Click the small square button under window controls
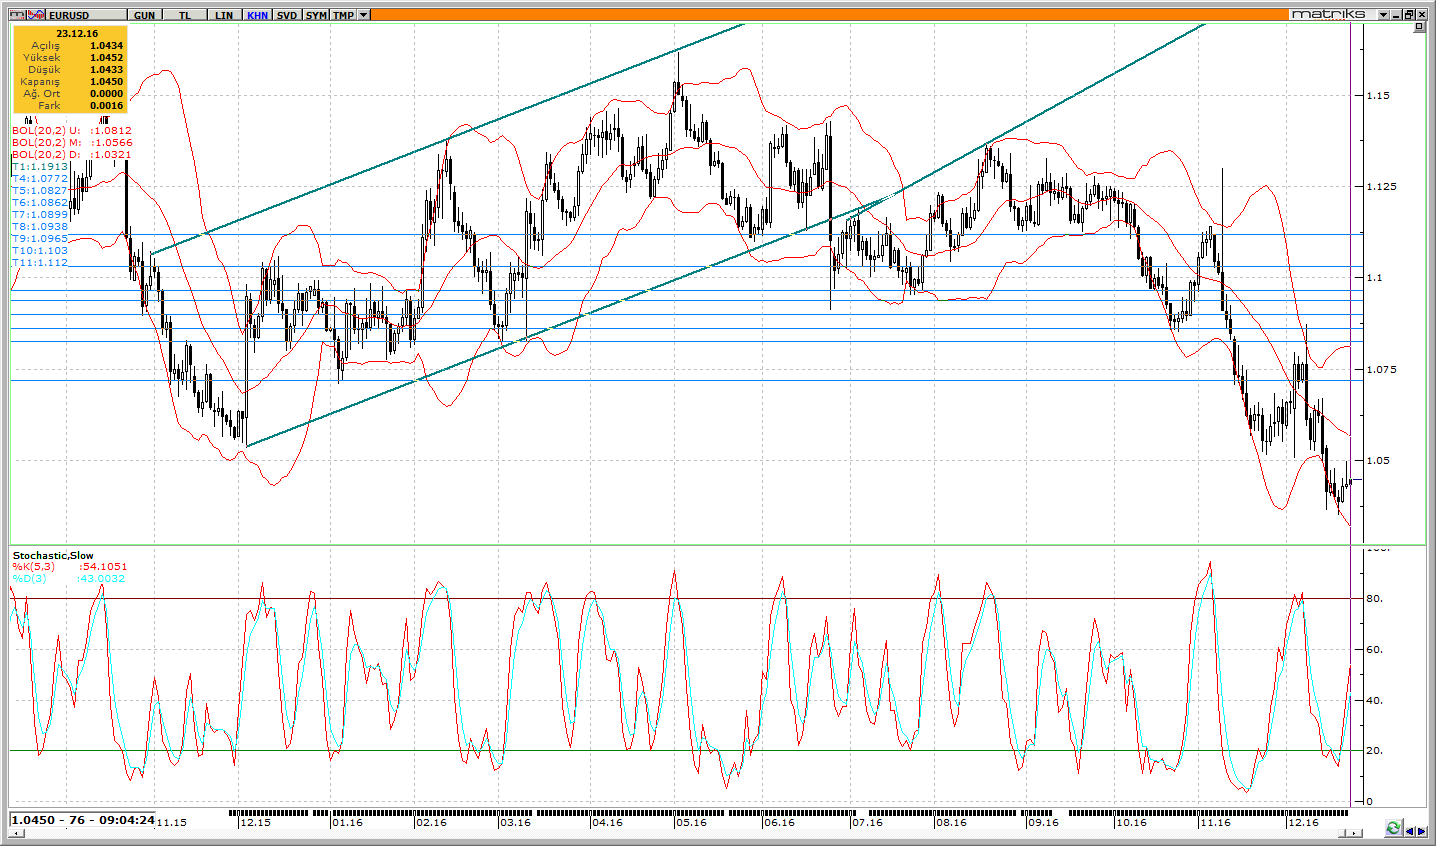 (1420, 27)
